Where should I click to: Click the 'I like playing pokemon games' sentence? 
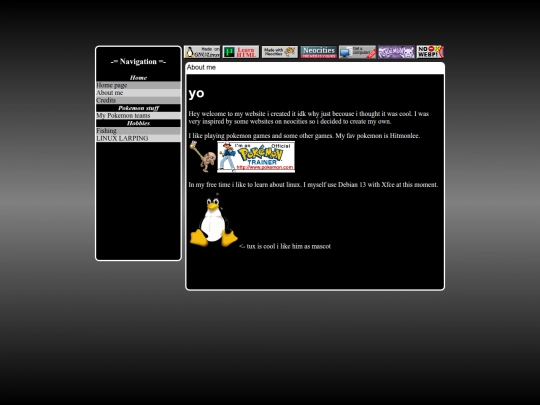tap(304, 136)
